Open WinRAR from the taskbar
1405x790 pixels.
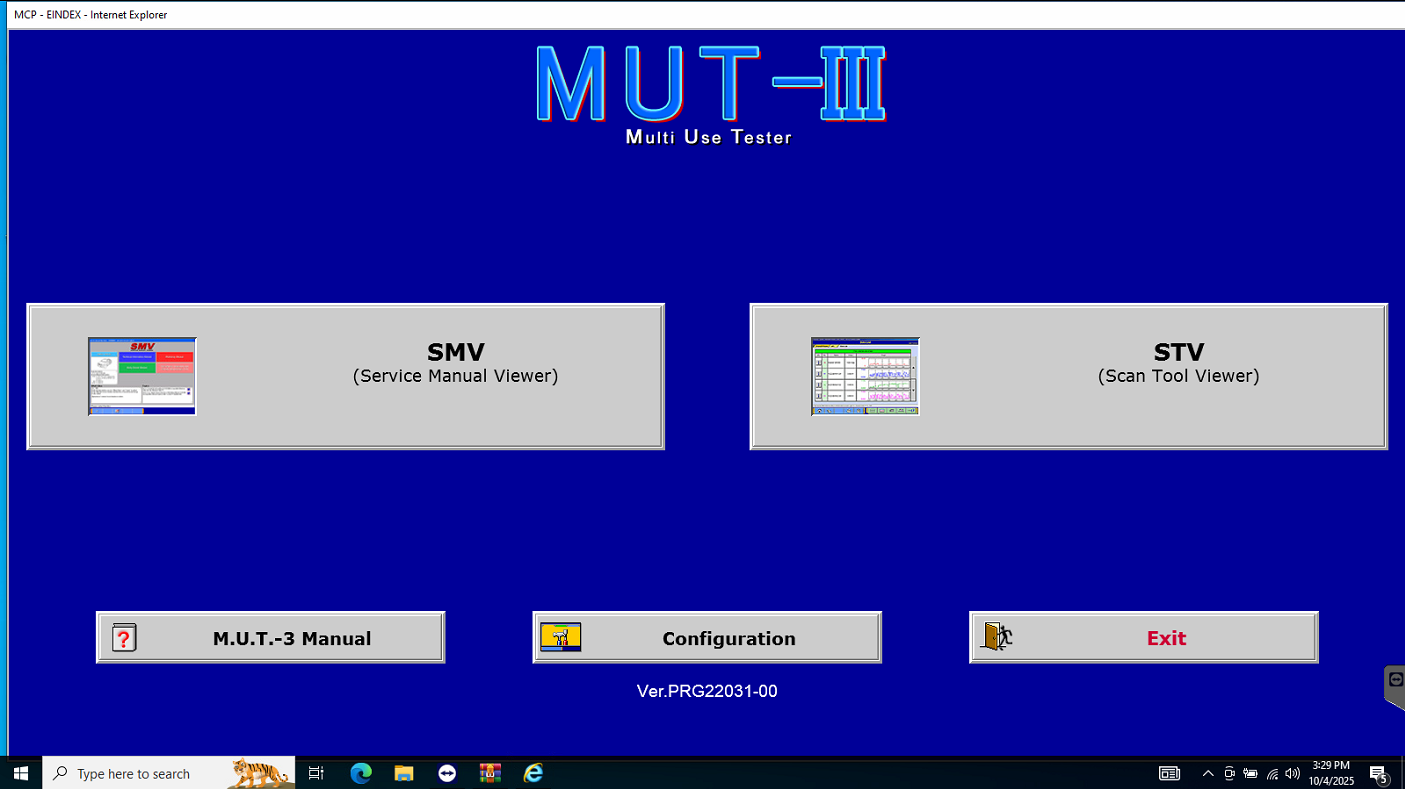[489, 772]
